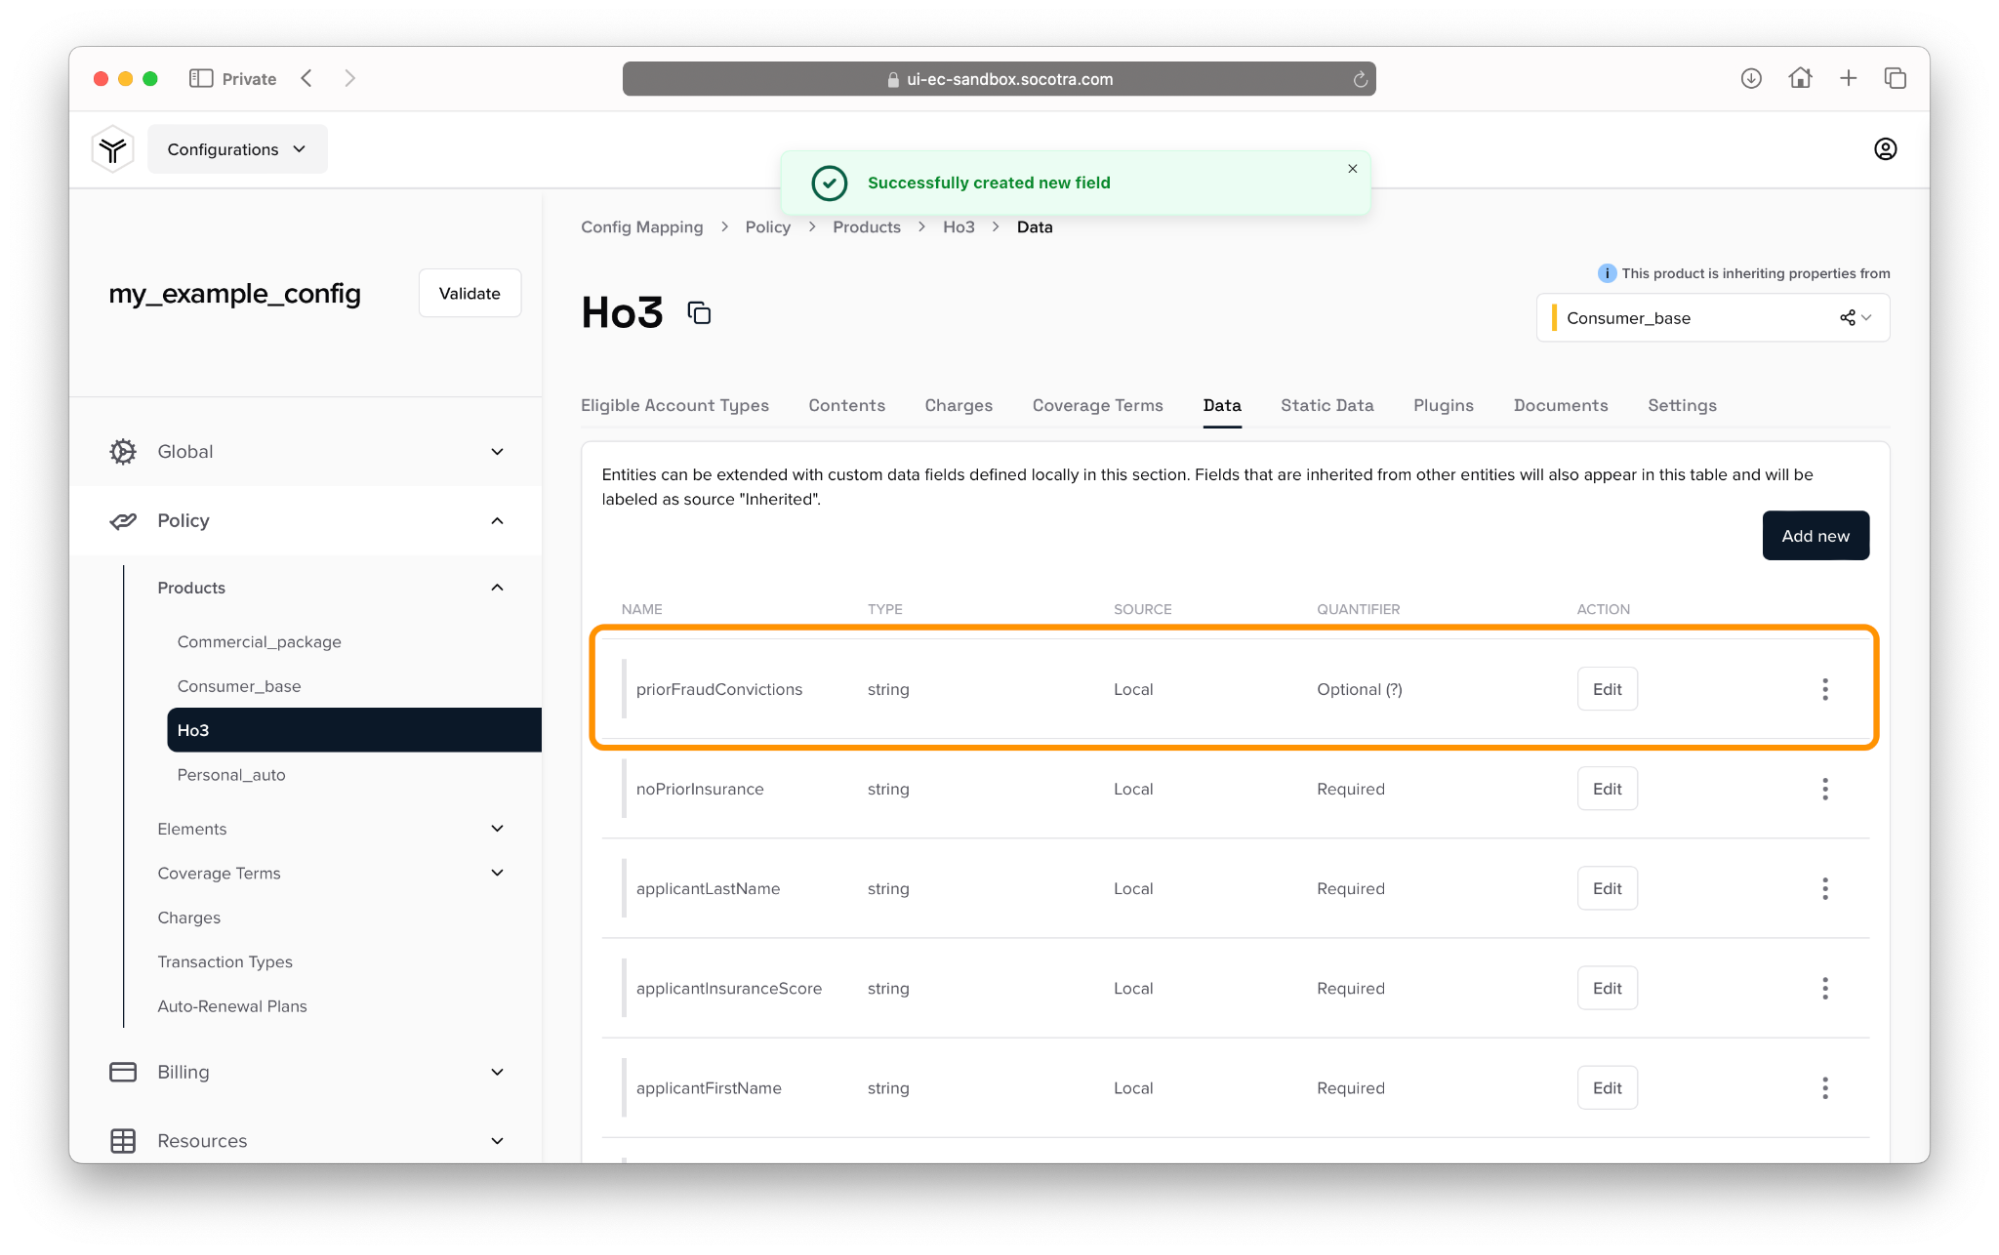Click the Safari downloads icon

click(x=1750, y=78)
